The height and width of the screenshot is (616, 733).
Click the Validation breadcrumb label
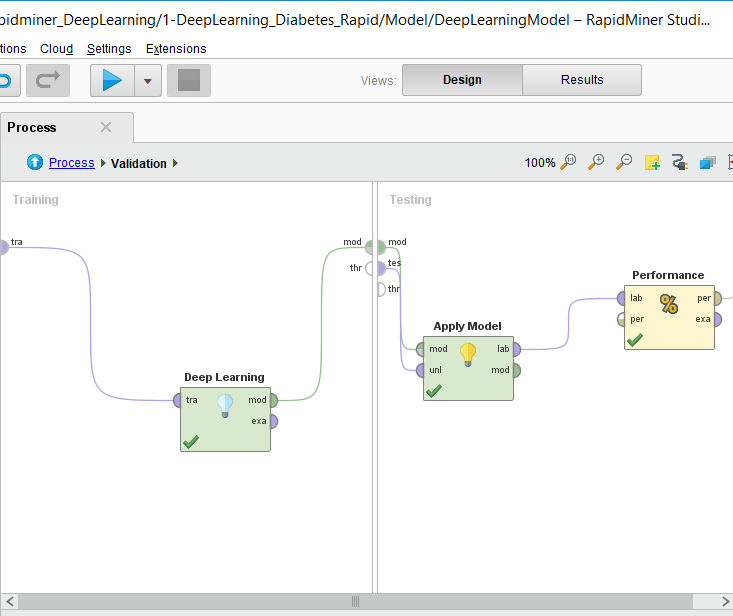[139, 164]
